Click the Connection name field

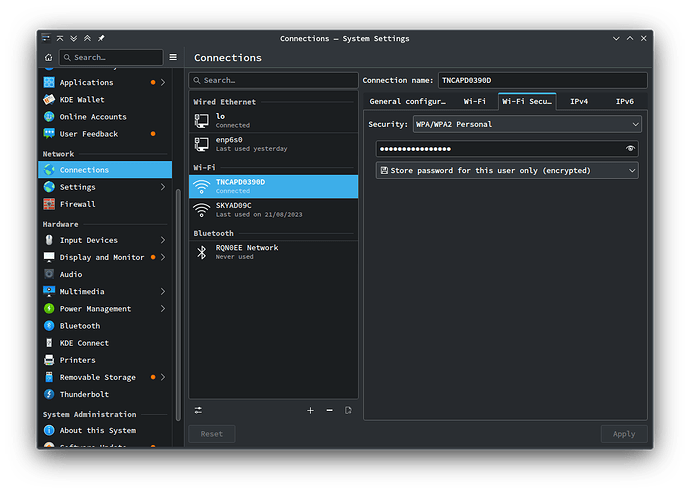[x=543, y=81]
